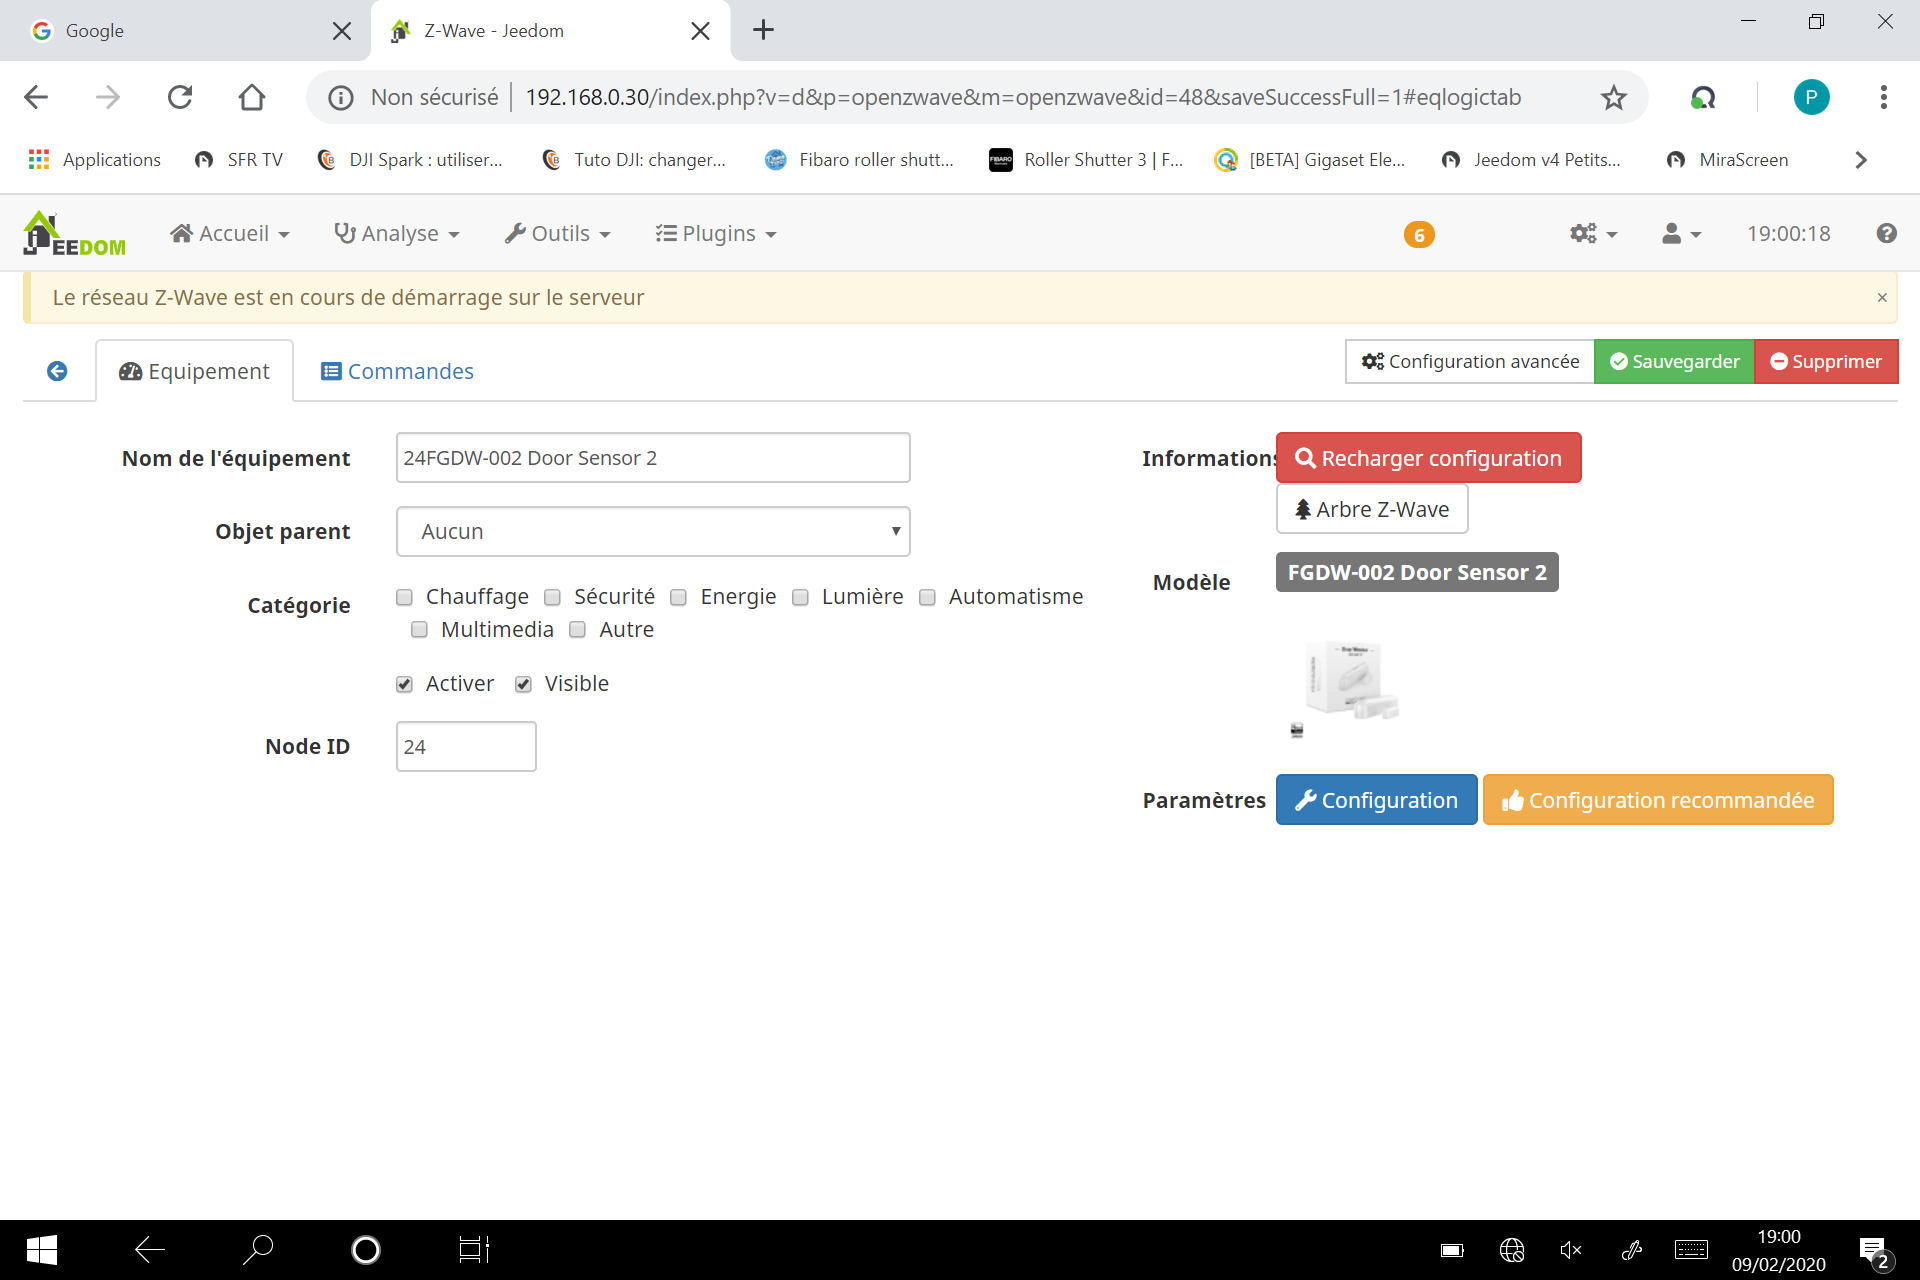Enable the Sécurité category checkbox
The width and height of the screenshot is (1920, 1280).
pyautogui.click(x=552, y=597)
